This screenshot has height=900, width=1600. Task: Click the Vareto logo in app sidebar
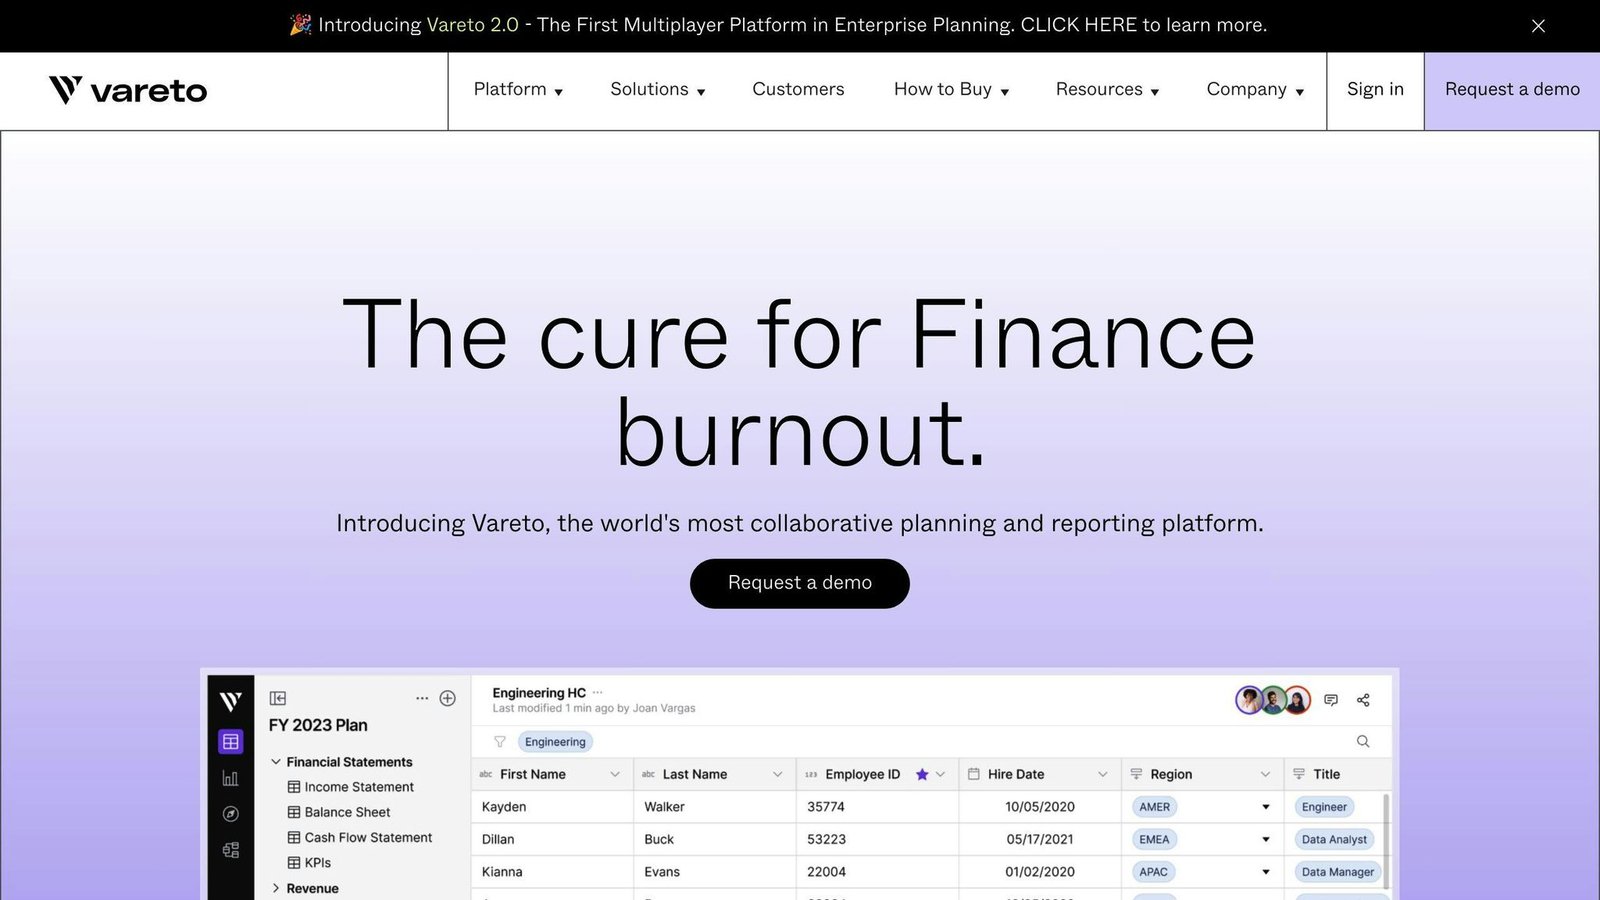(230, 701)
